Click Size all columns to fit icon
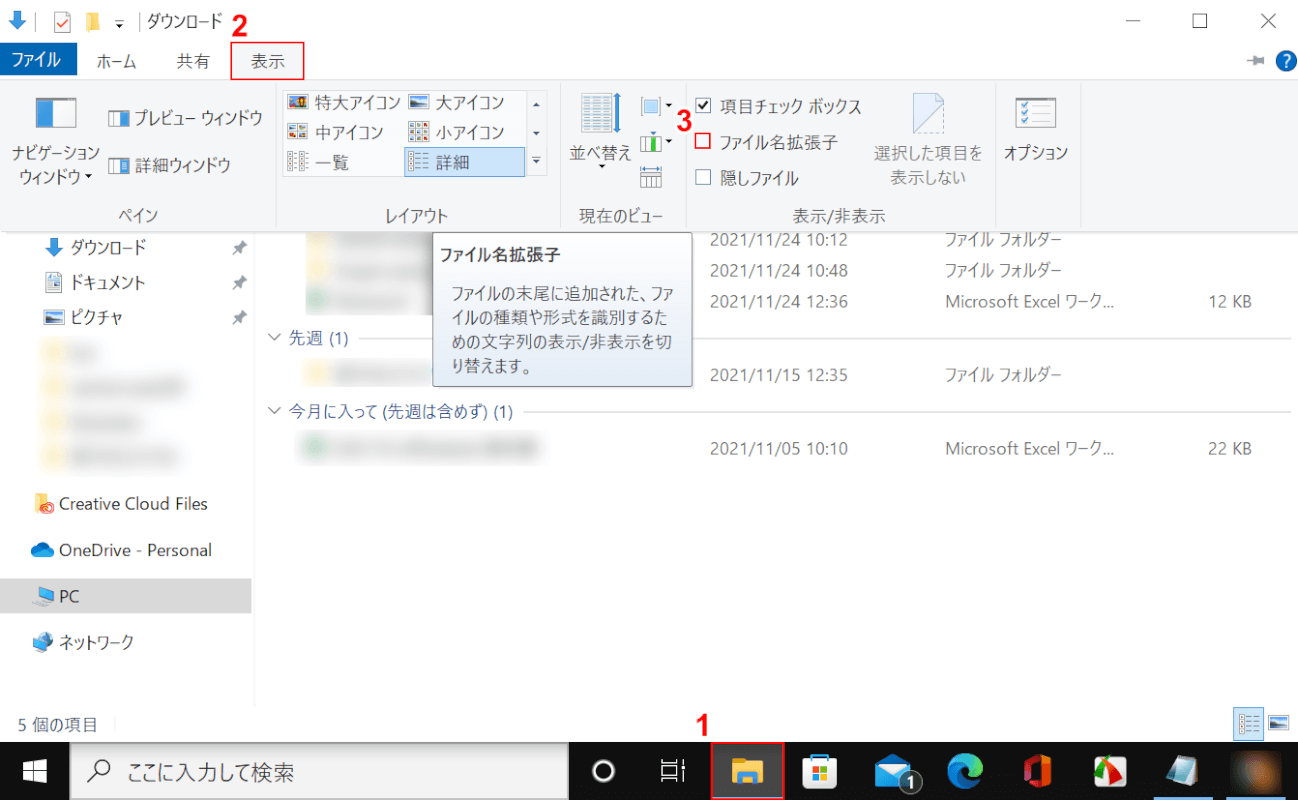1298x800 pixels. 651,178
